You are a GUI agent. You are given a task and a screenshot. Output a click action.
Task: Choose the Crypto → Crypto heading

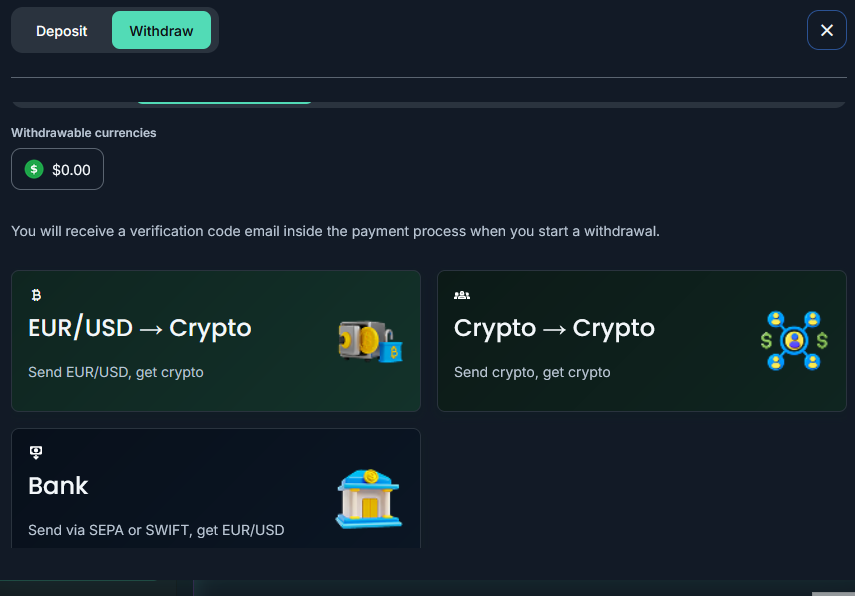click(x=554, y=328)
